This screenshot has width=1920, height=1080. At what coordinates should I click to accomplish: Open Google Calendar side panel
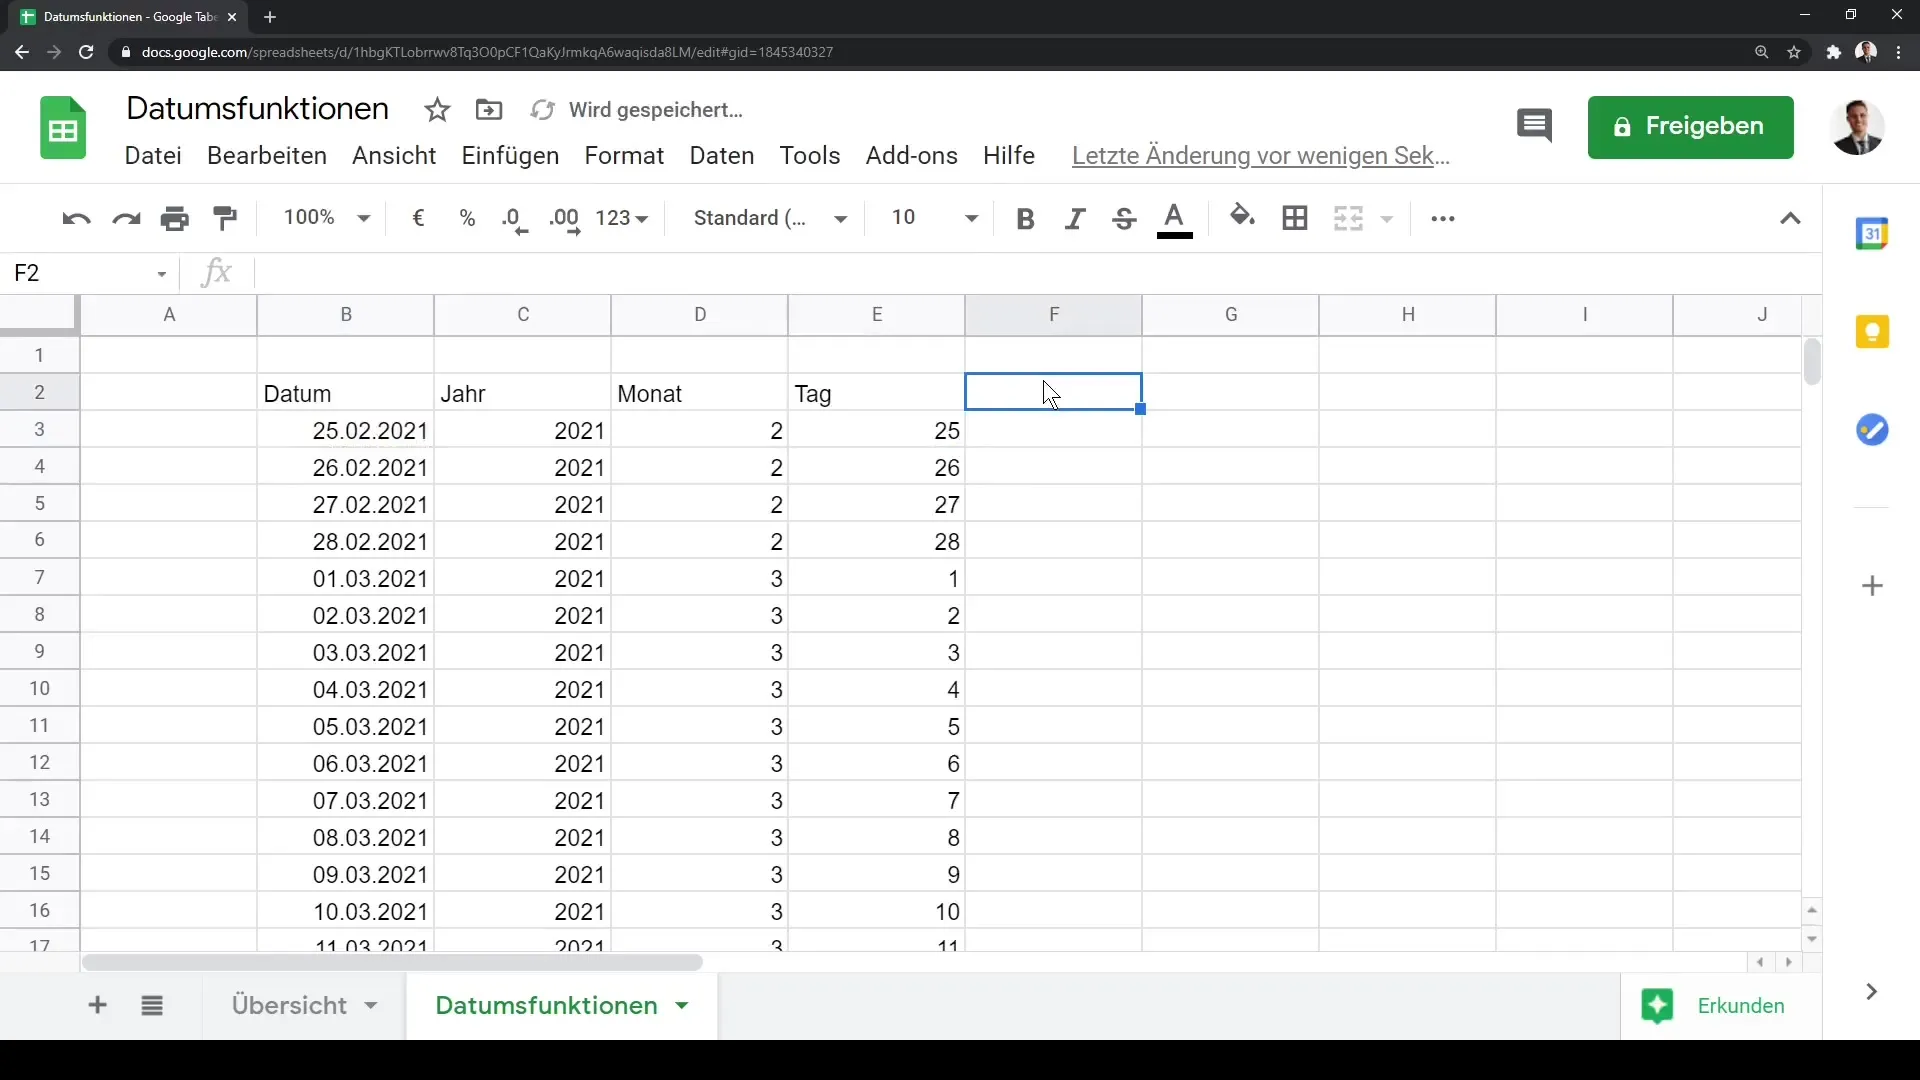pos(1872,233)
